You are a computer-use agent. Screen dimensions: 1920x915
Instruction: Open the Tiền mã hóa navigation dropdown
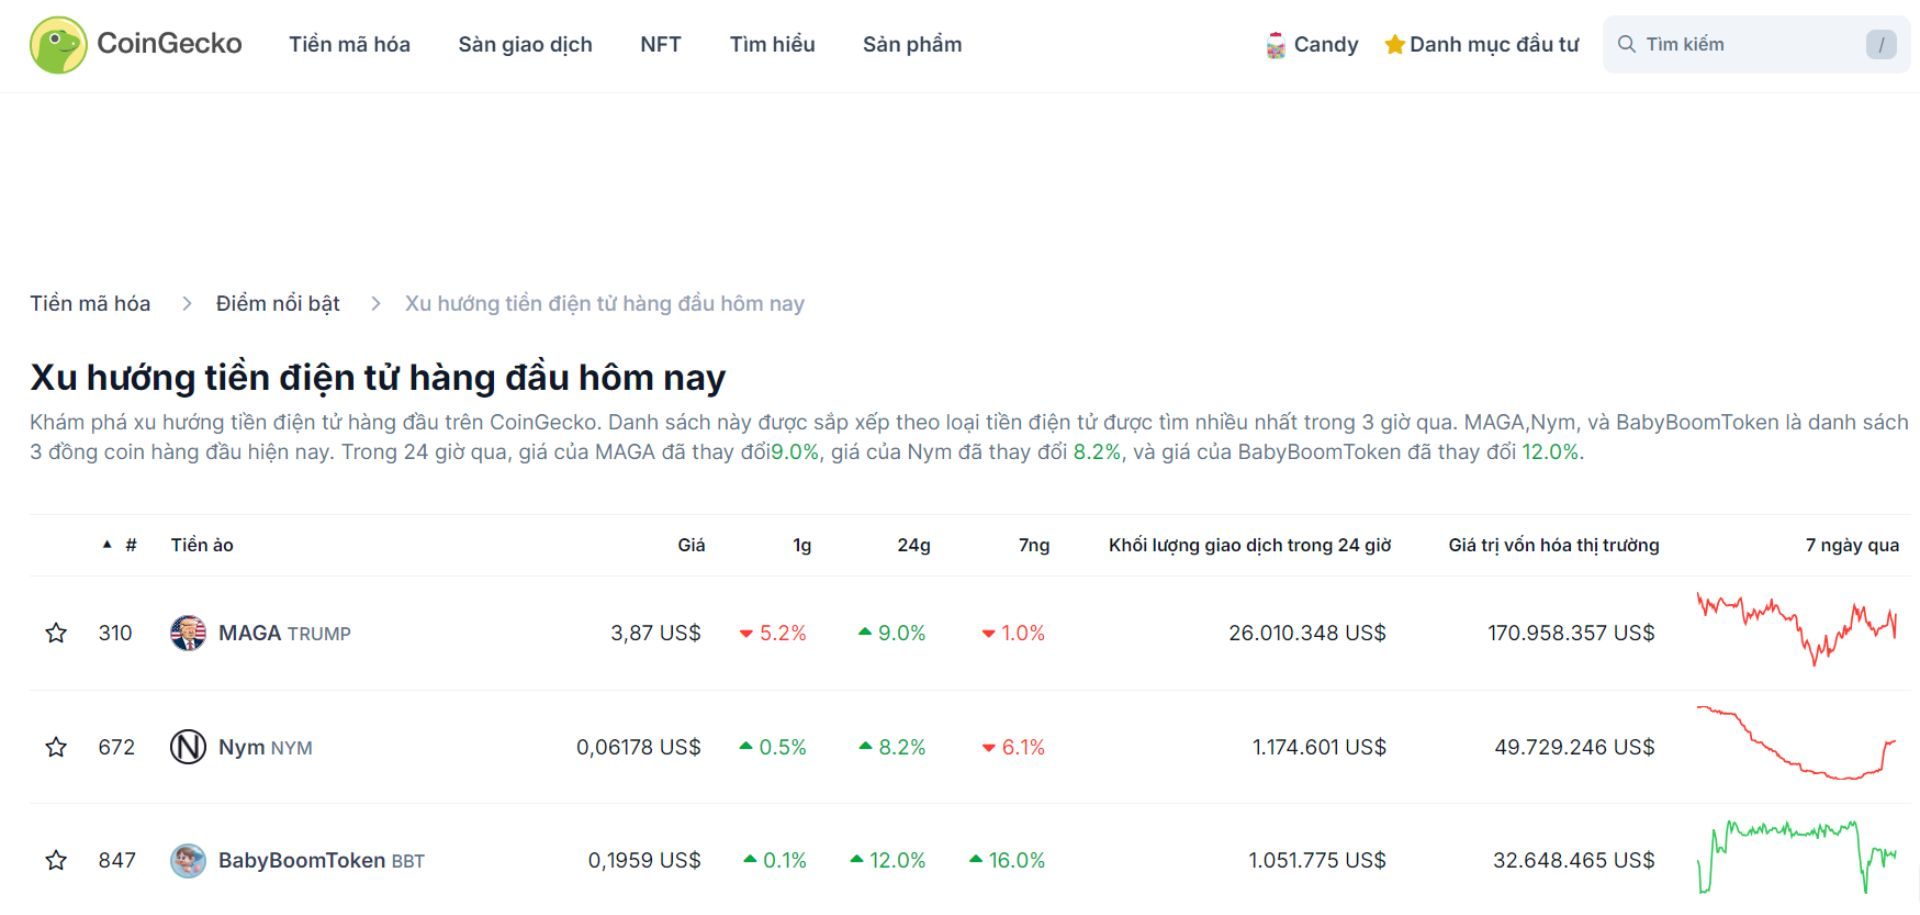pyautogui.click(x=349, y=44)
